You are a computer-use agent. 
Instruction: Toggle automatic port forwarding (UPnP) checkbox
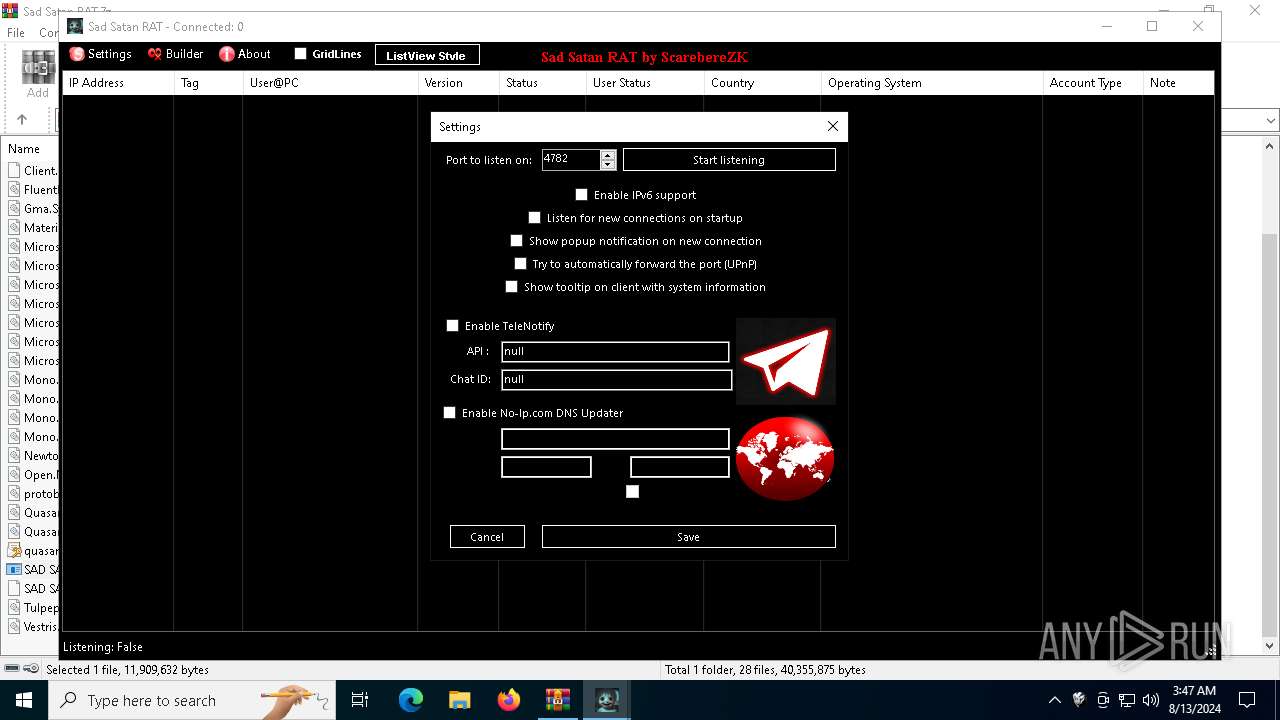(x=520, y=264)
